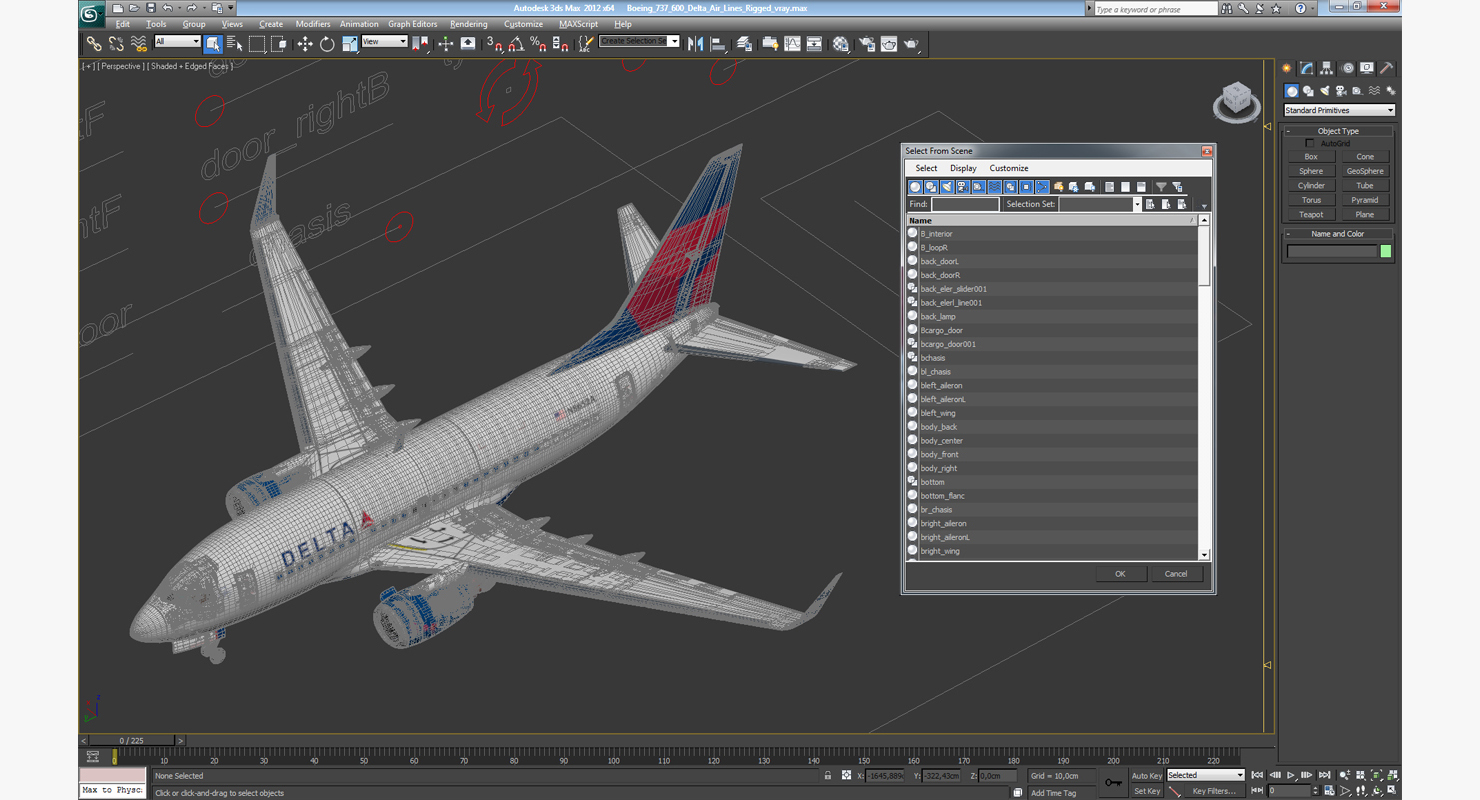Toggle Display Cameras filter in dialog

click(x=962, y=187)
